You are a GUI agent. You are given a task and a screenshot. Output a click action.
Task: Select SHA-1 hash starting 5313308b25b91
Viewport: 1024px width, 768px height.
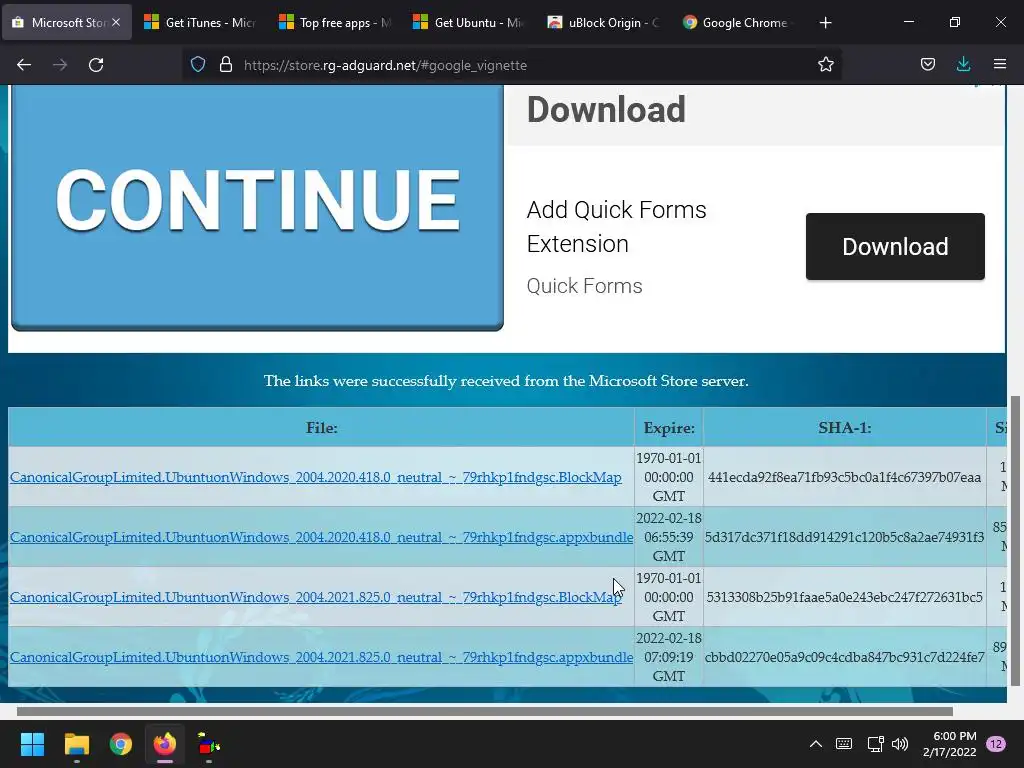[x=844, y=598]
